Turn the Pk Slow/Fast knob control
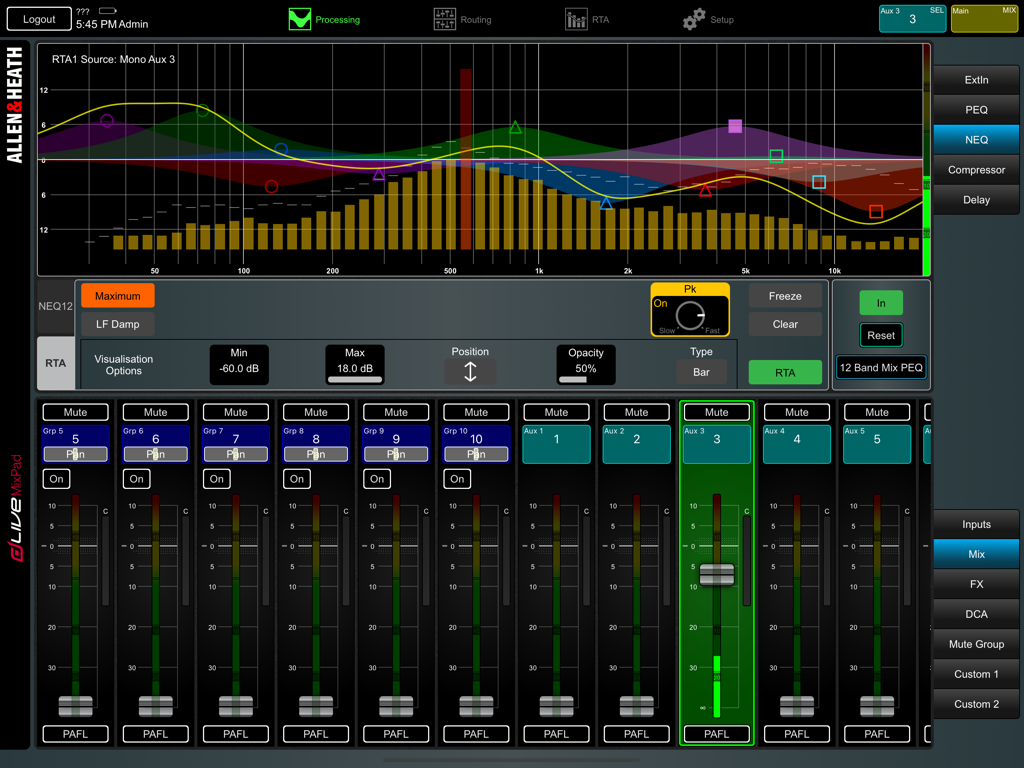The image size is (1024, 768). (x=690, y=316)
